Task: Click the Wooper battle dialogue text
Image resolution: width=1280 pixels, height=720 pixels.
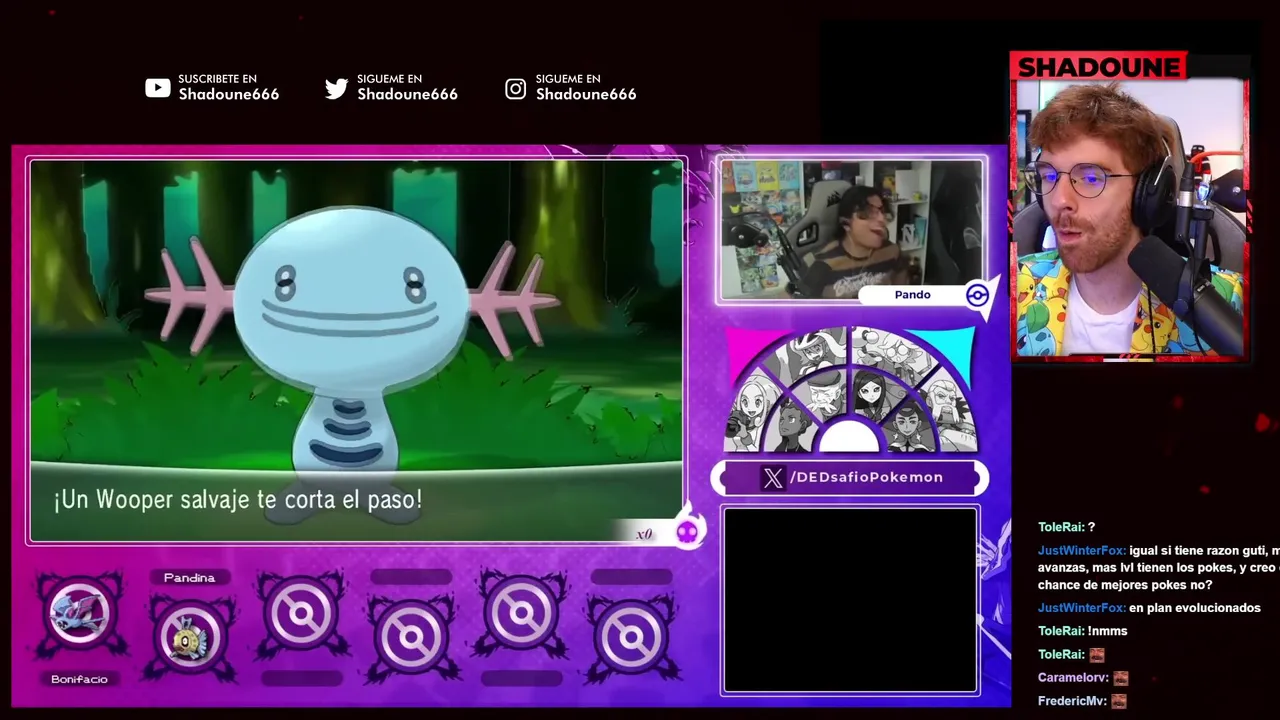Action: 238,500
